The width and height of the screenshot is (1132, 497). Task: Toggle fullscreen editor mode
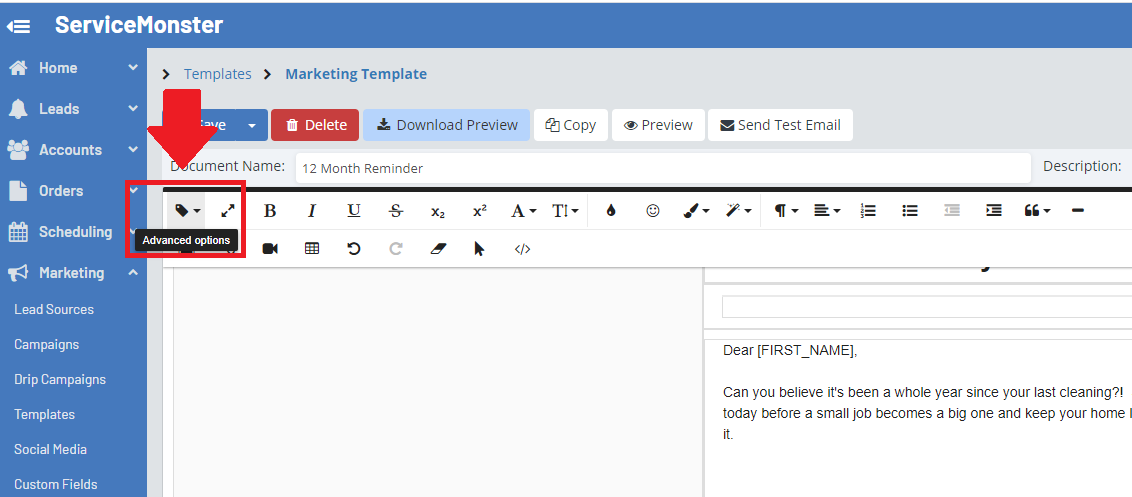[228, 211]
